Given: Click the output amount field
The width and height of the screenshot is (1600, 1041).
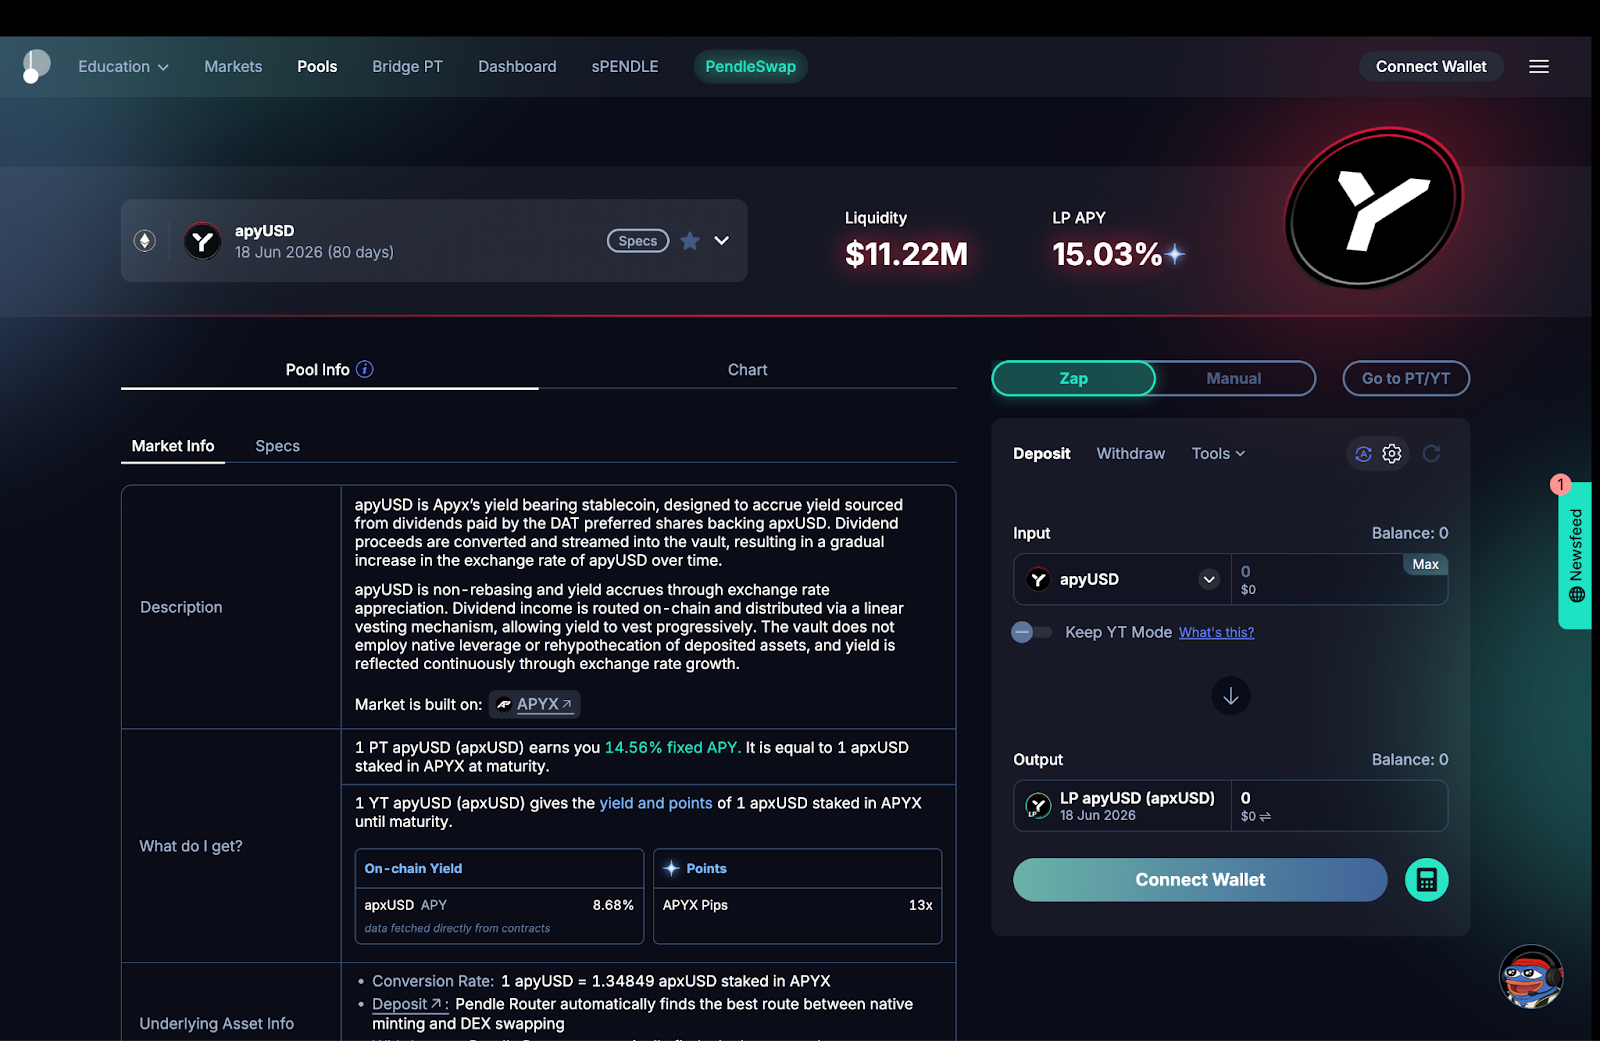Looking at the screenshot, I should coord(1339,806).
